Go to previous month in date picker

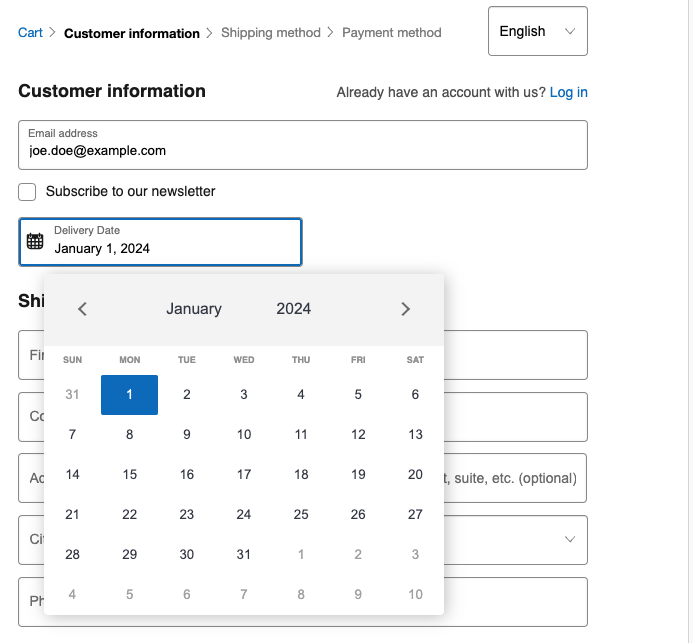click(x=83, y=310)
